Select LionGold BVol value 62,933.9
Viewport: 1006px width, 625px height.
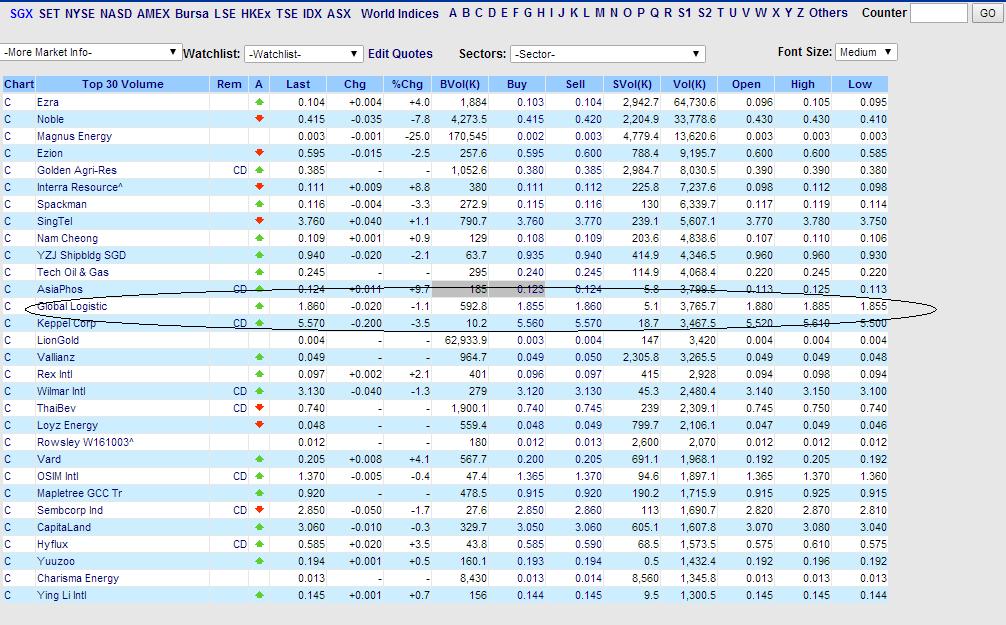[466, 340]
